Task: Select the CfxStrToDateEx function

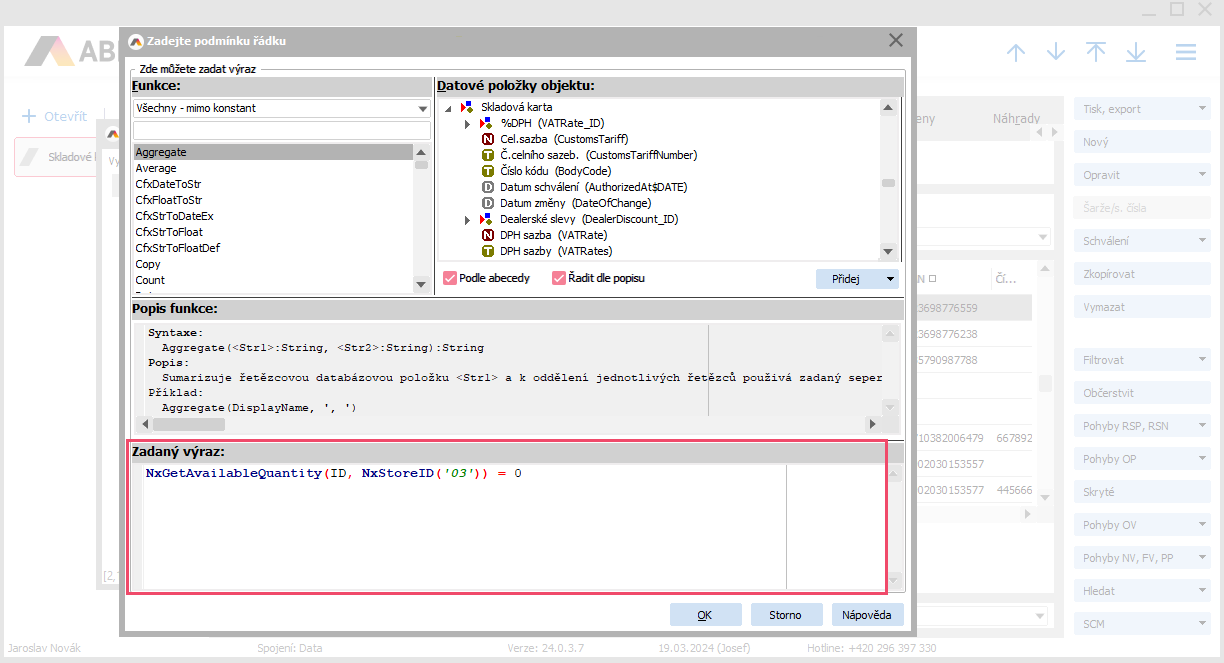Action: (273, 216)
